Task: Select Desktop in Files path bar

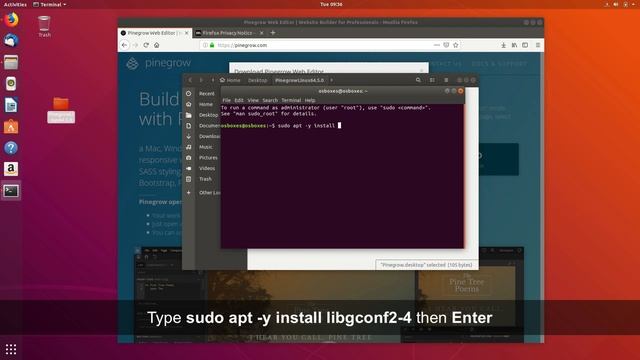Action: [258, 80]
